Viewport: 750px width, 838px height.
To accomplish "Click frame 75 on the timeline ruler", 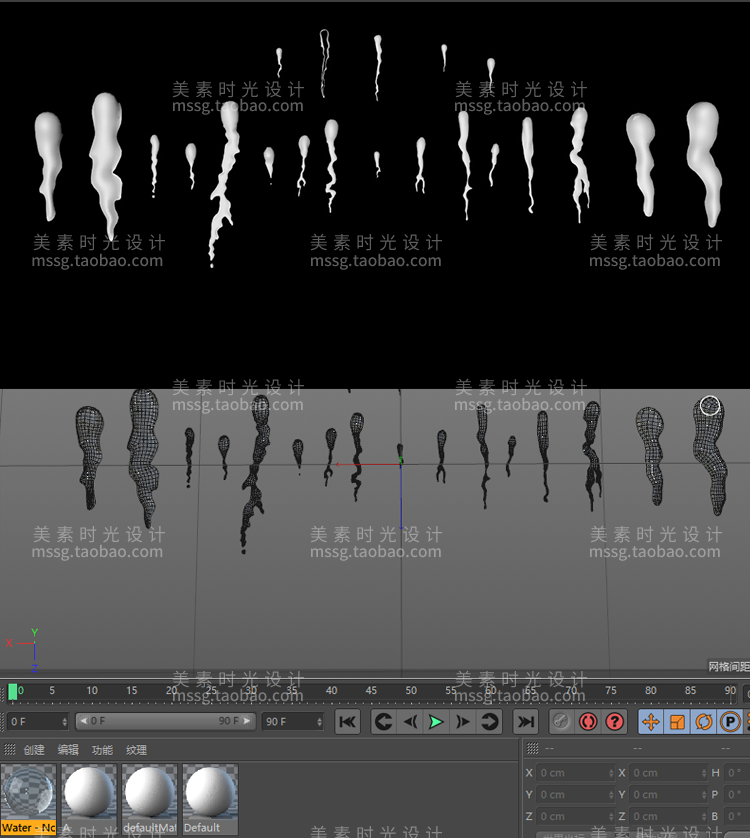I will coord(610,690).
